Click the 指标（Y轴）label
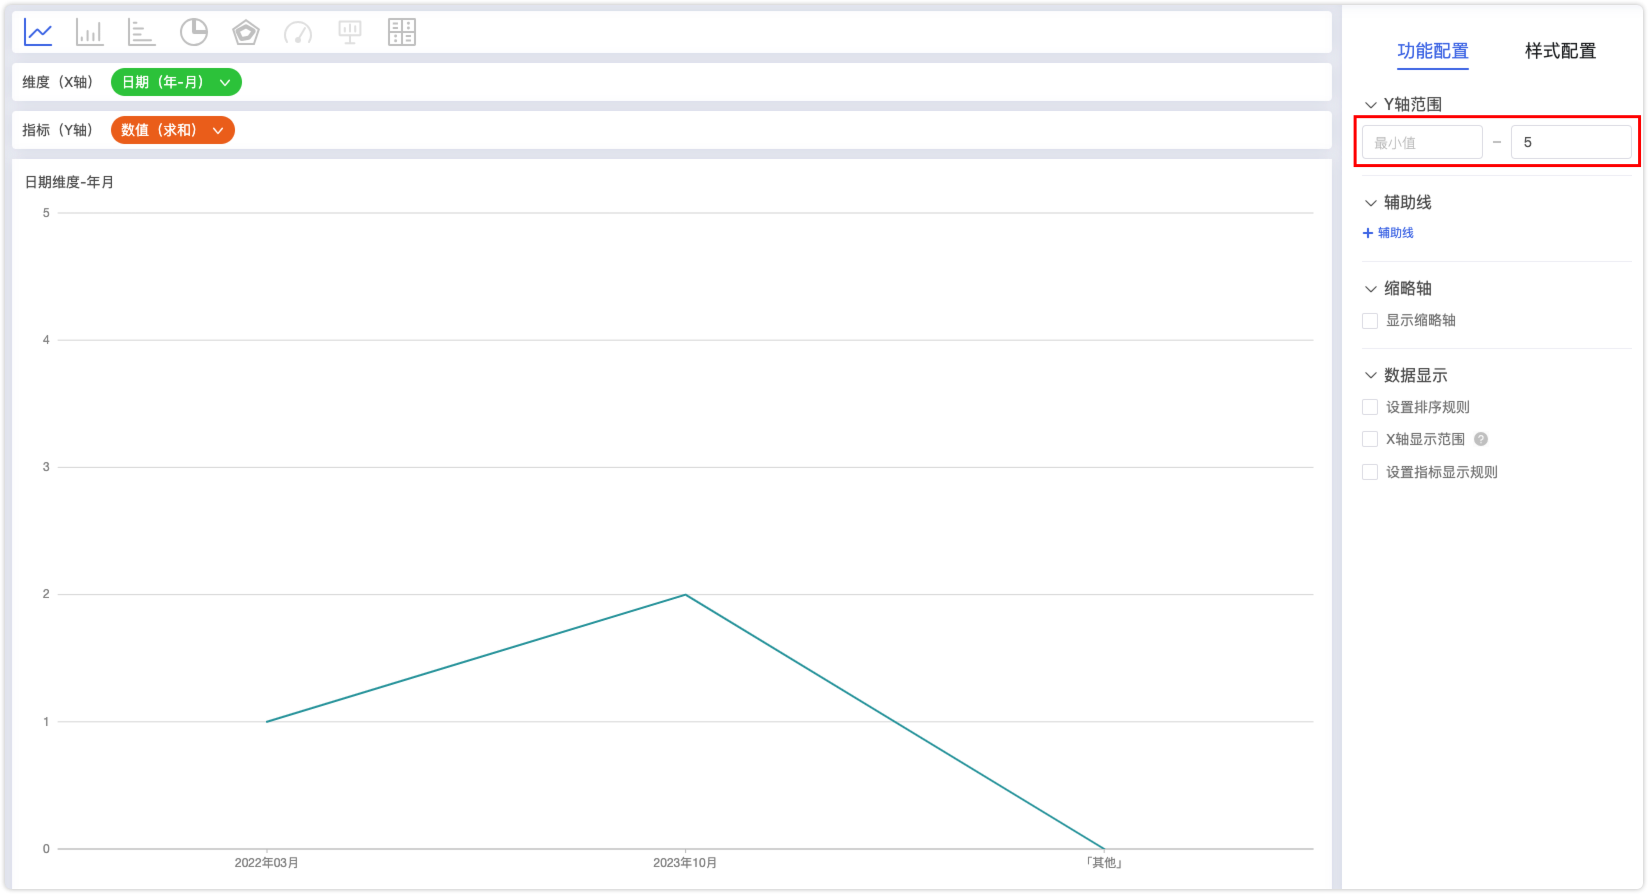Viewport: 1648px width, 894px height. 57,130
